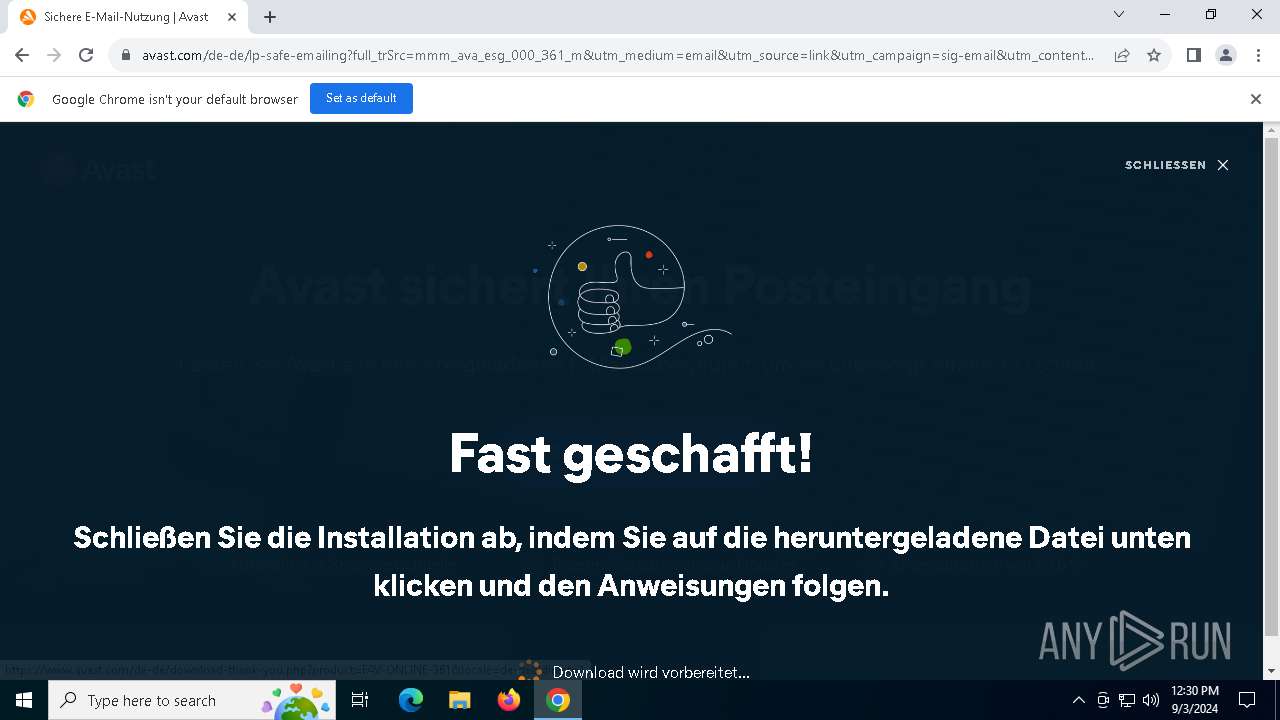This screenshot has width=1280, height=720.
Task: Open Task View on taskbar
Action: [360, 700]
